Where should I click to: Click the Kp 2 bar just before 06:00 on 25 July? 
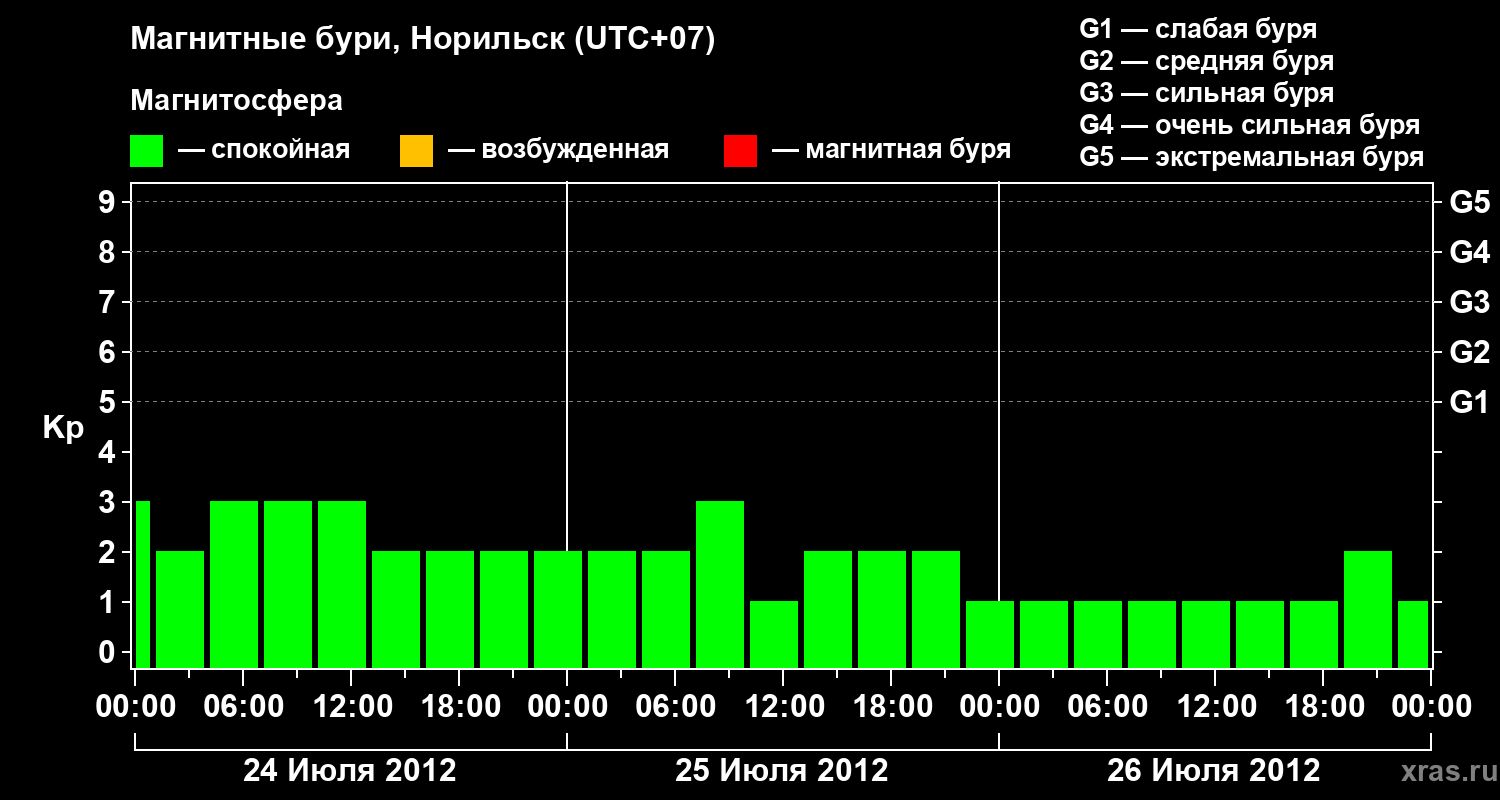612,609
